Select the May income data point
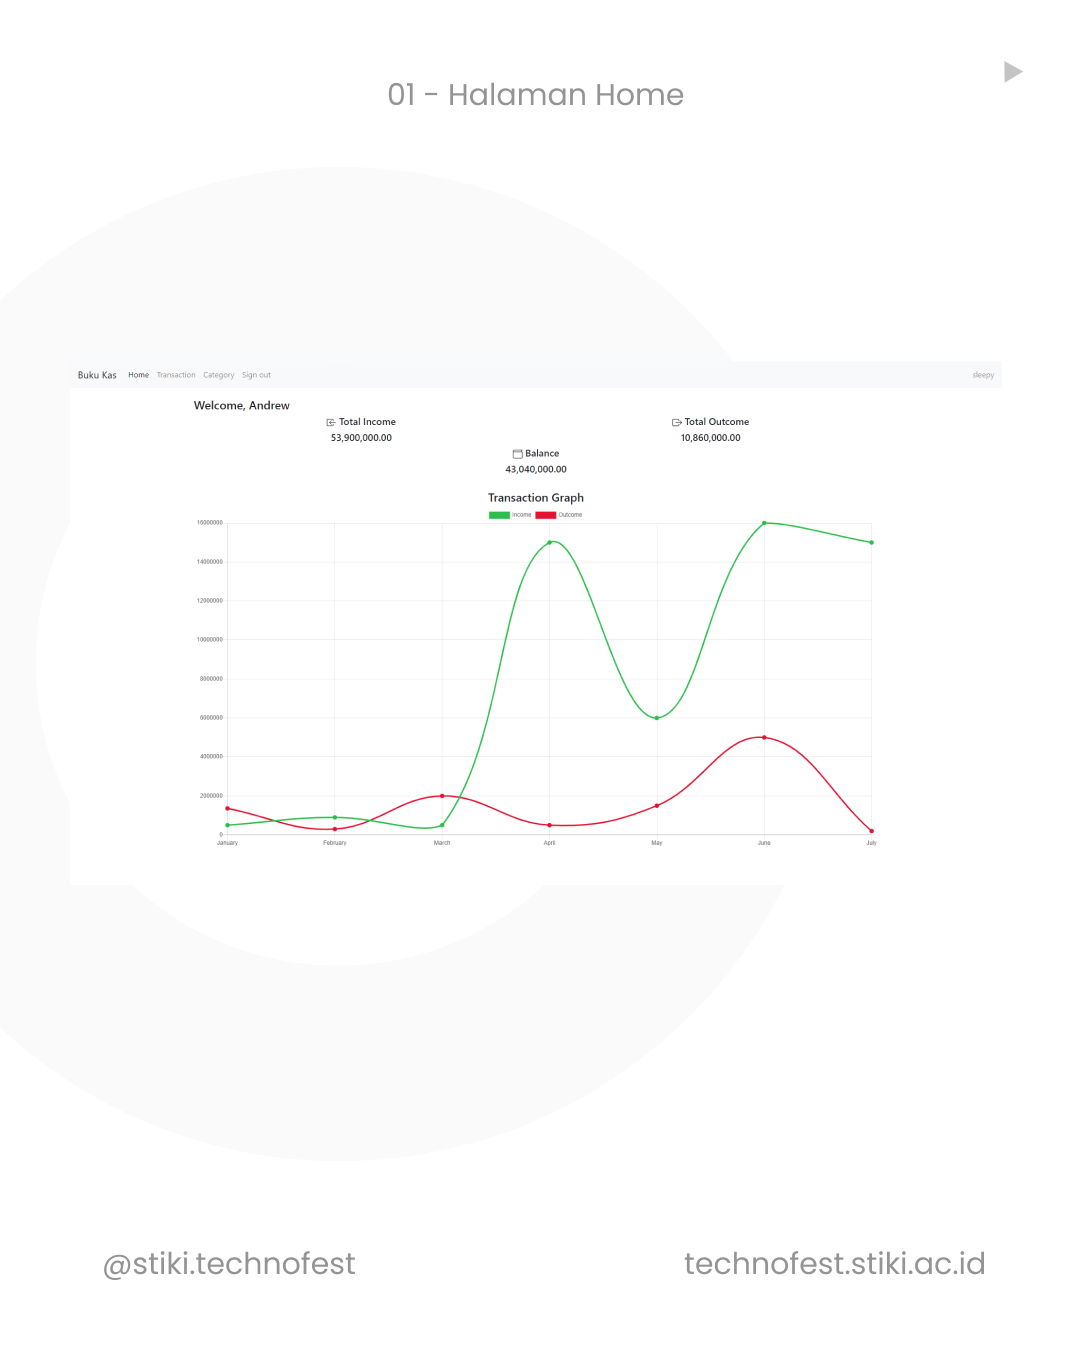This screenshot has width=1080, height=1350. (x=657, y=718)
